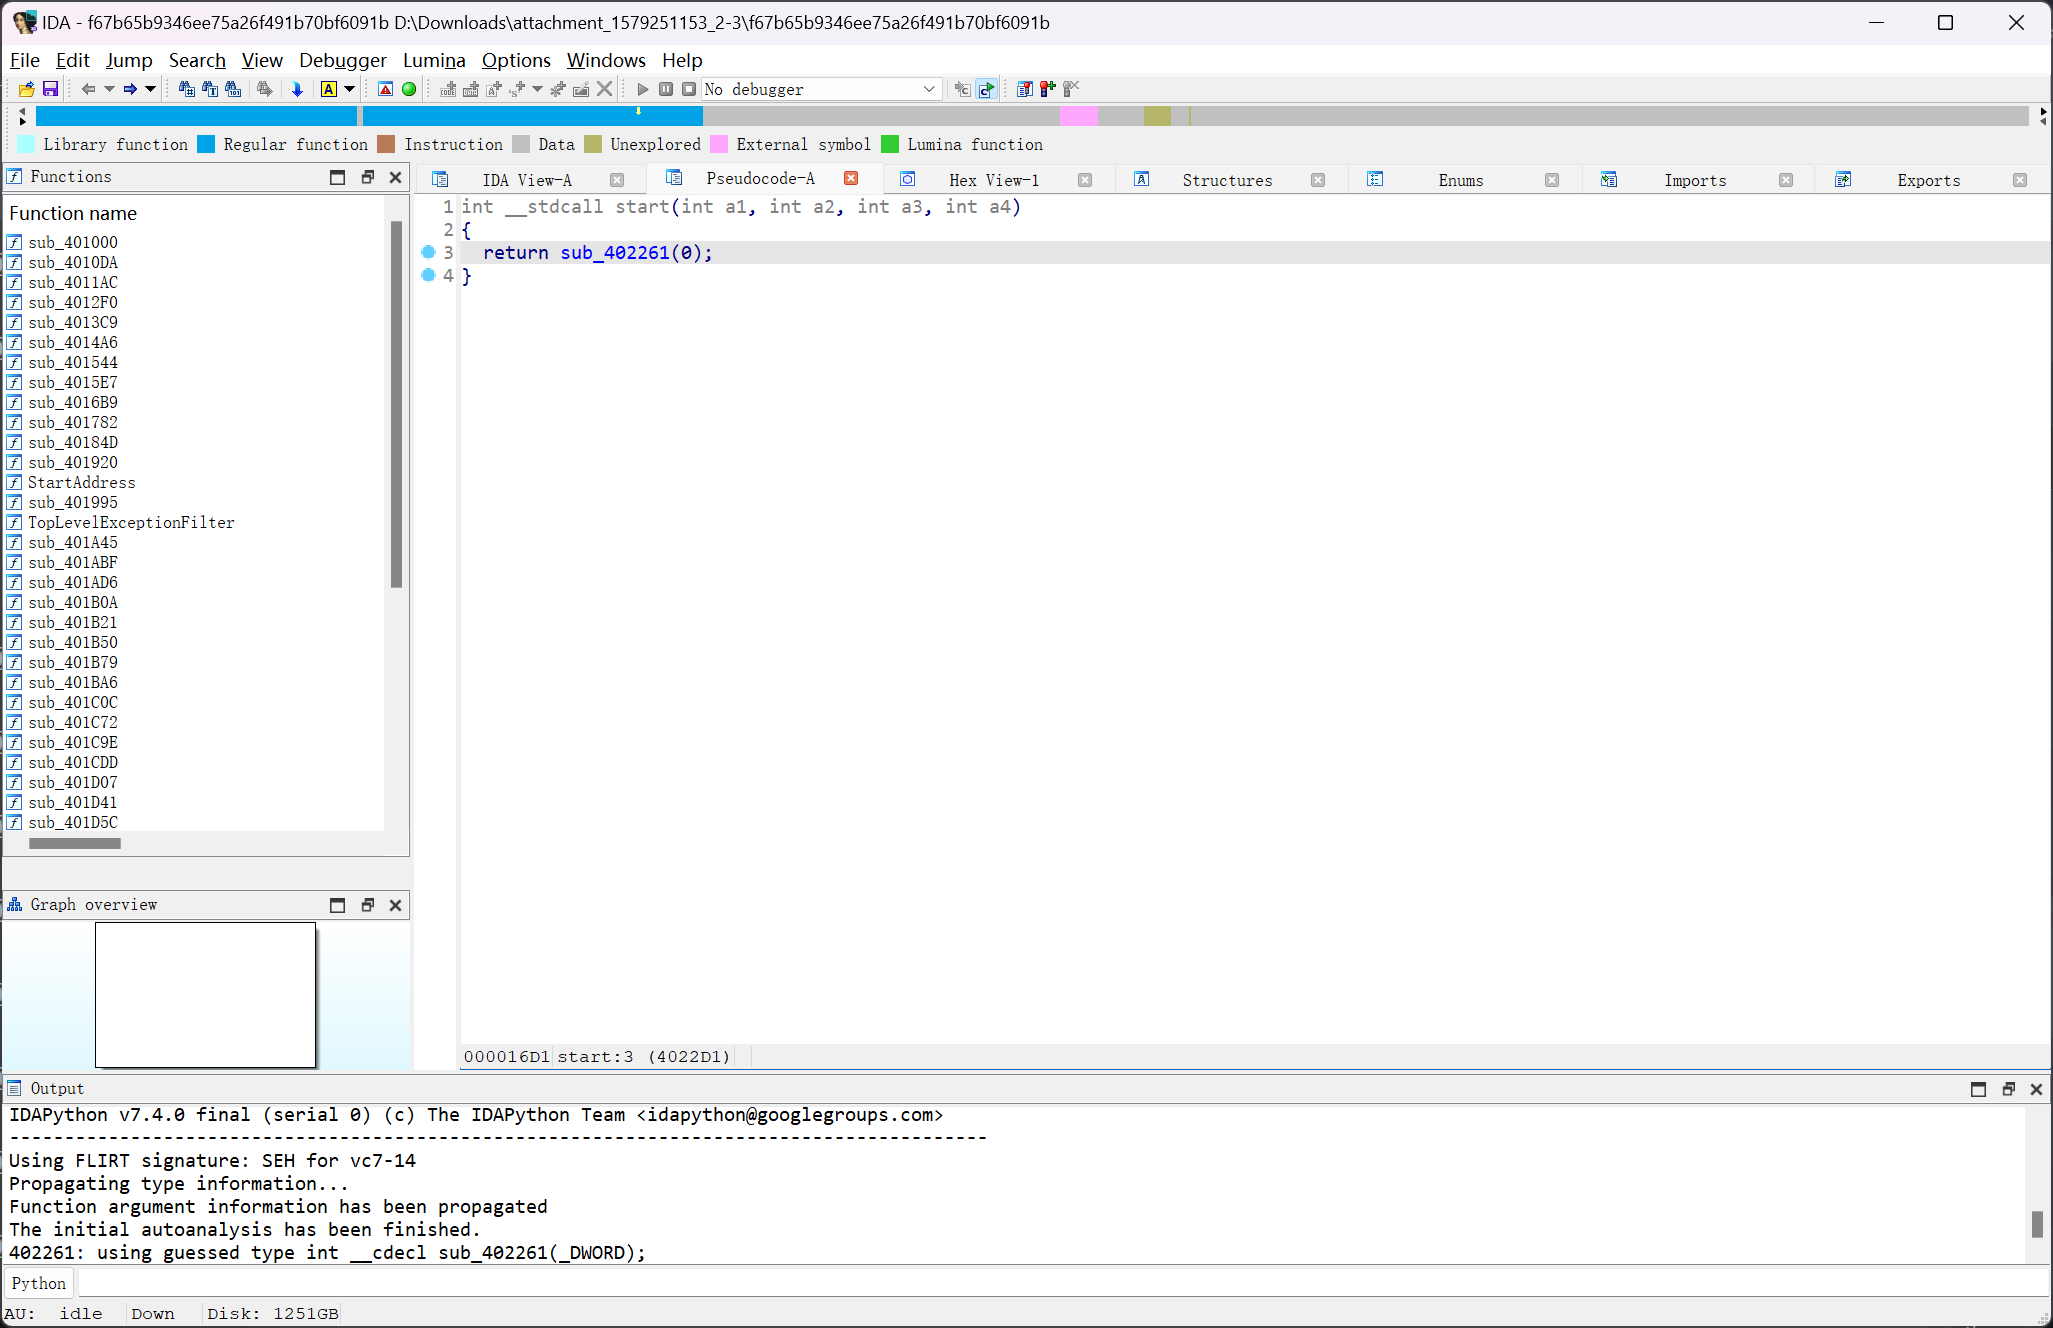Switch to the Hex View-1 tab
The width and height of the screenshot is (2053, 1328).
(x=994, y=180)
